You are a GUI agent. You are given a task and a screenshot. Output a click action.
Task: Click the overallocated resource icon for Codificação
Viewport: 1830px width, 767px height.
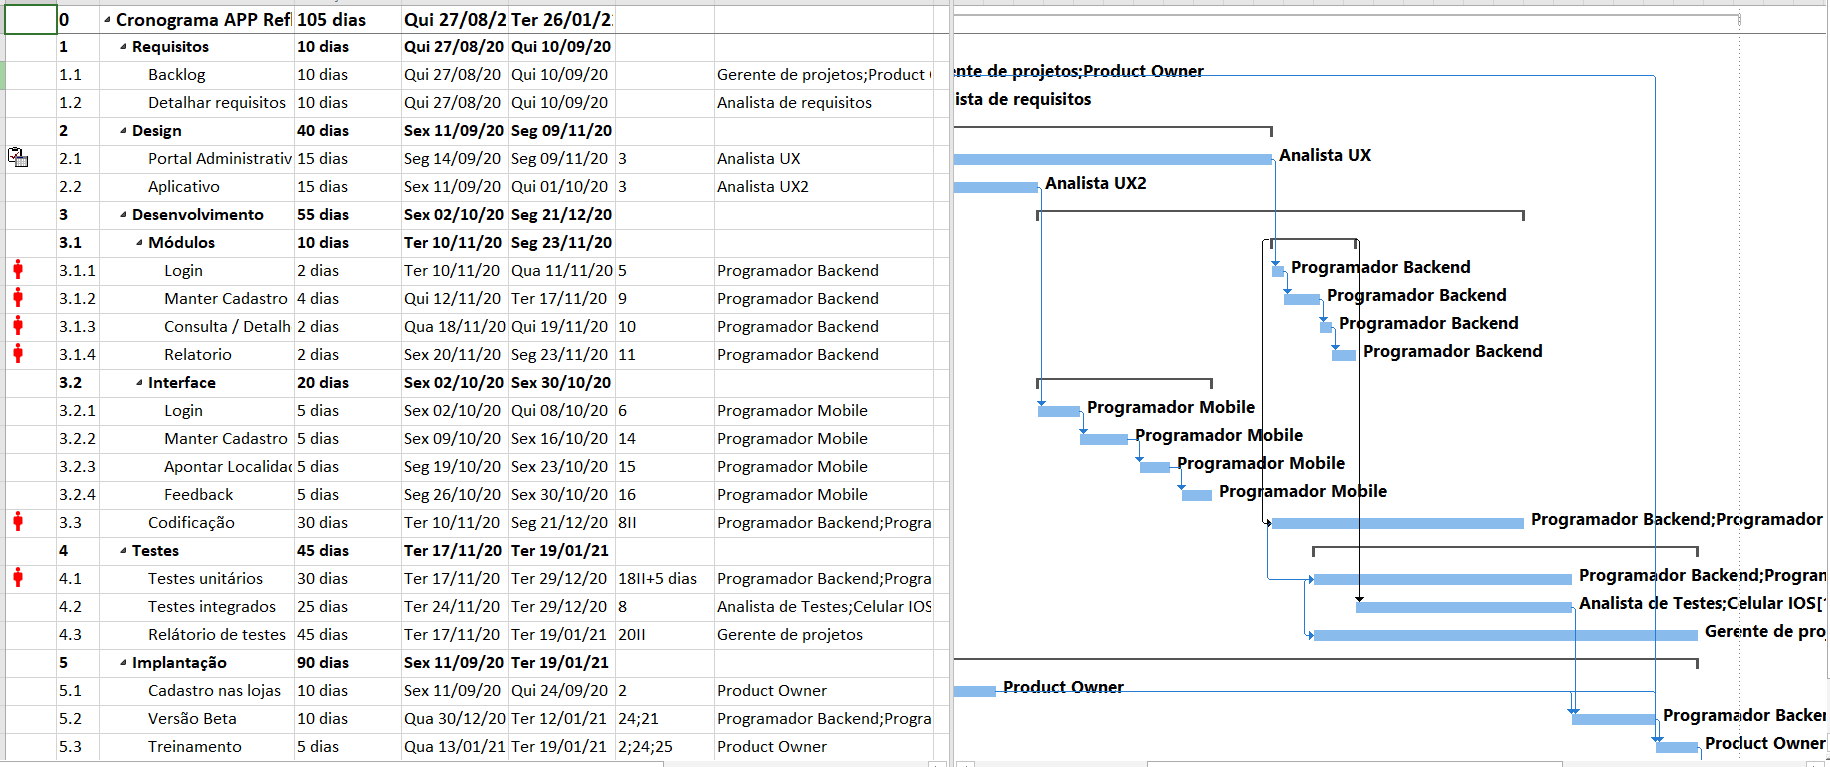(x=18, y=521)
